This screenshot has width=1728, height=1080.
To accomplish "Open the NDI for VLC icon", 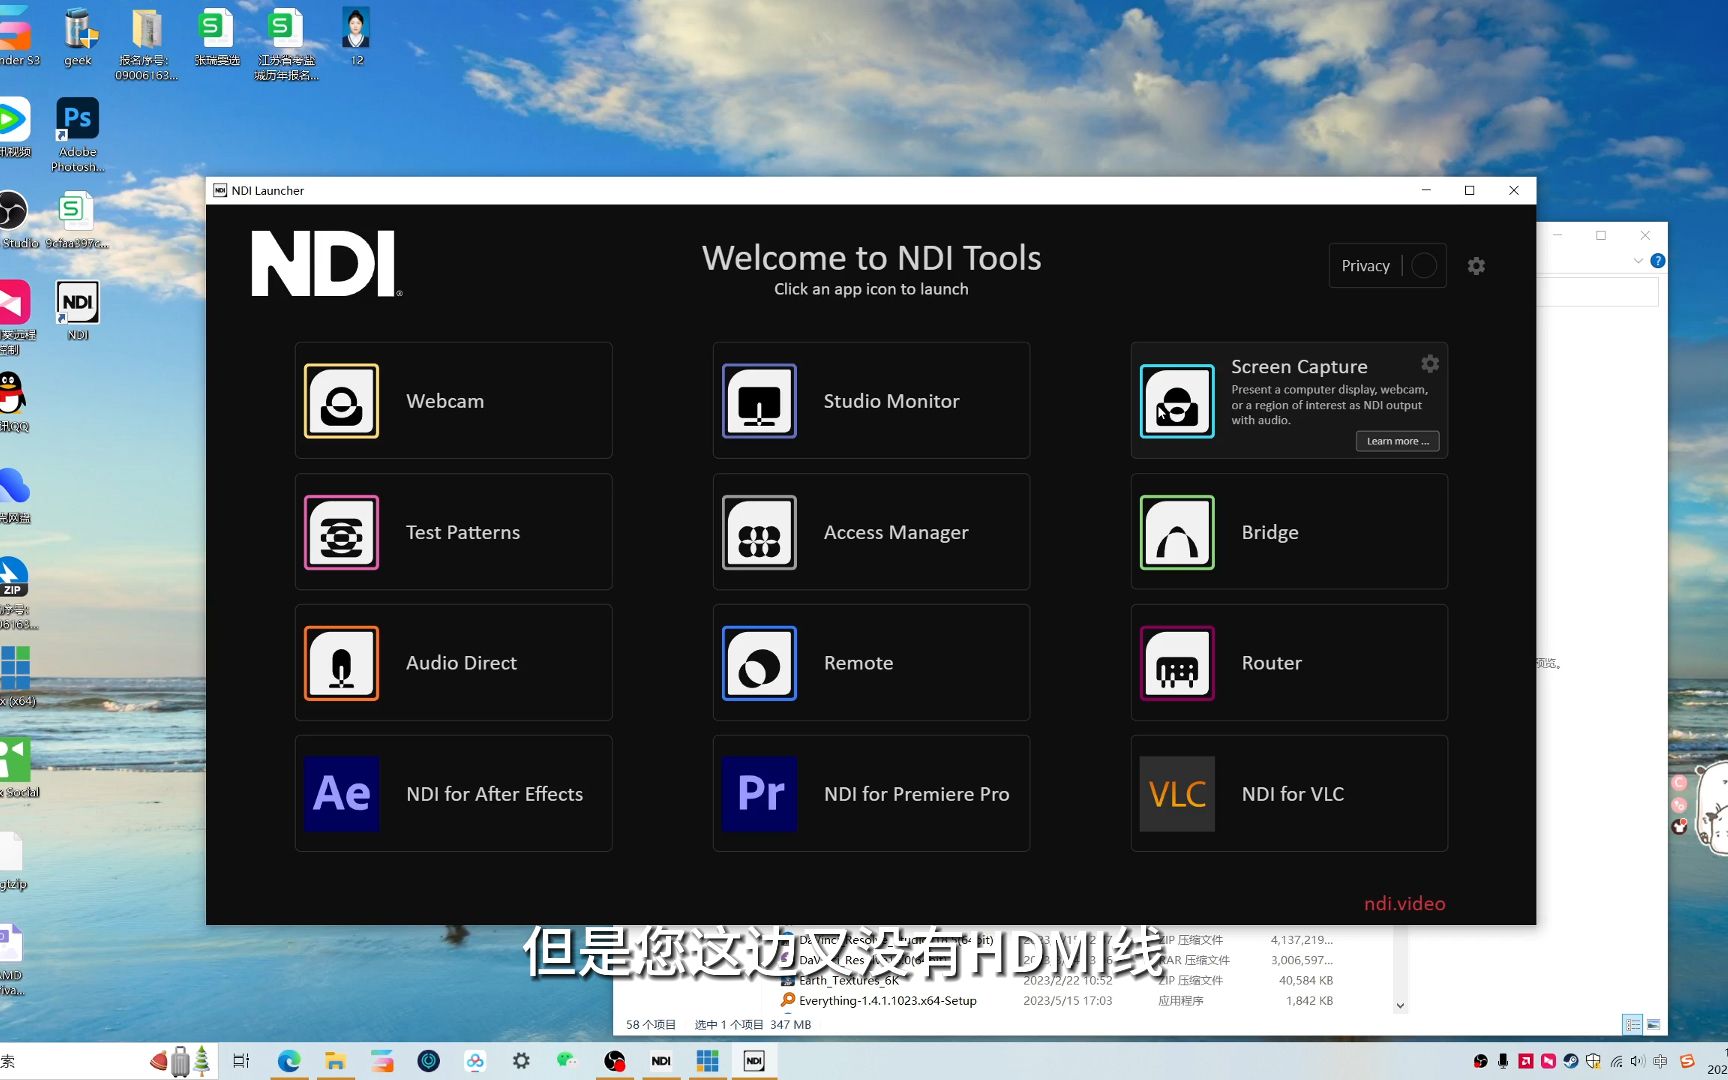I will 1177,794.
